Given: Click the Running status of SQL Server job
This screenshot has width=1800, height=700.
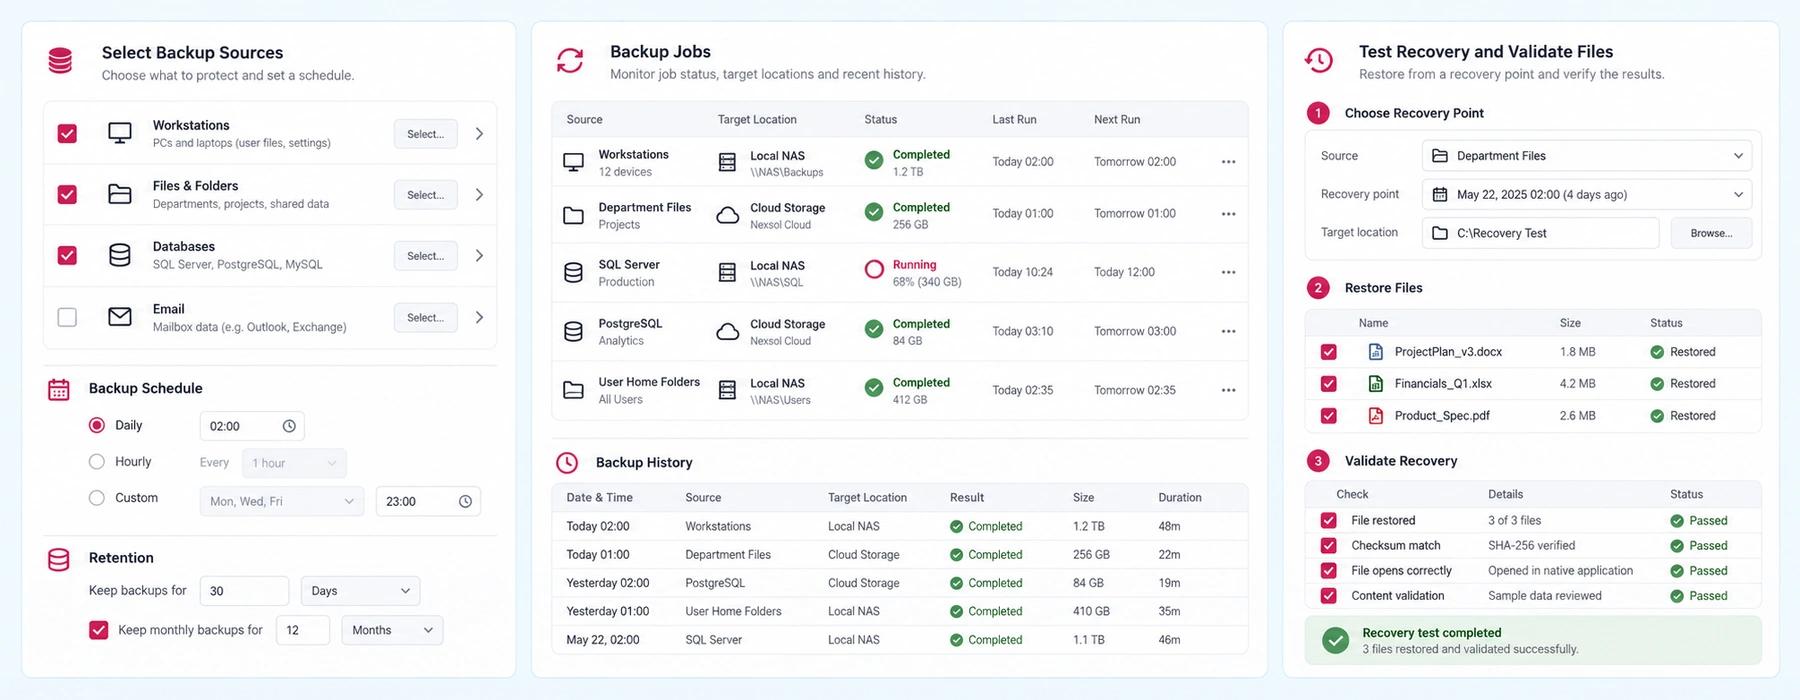Looking at the screenshot, I should 914,265.
